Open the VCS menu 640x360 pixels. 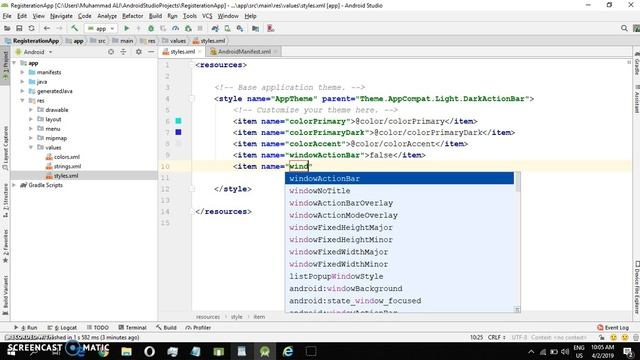click(207, 16)
